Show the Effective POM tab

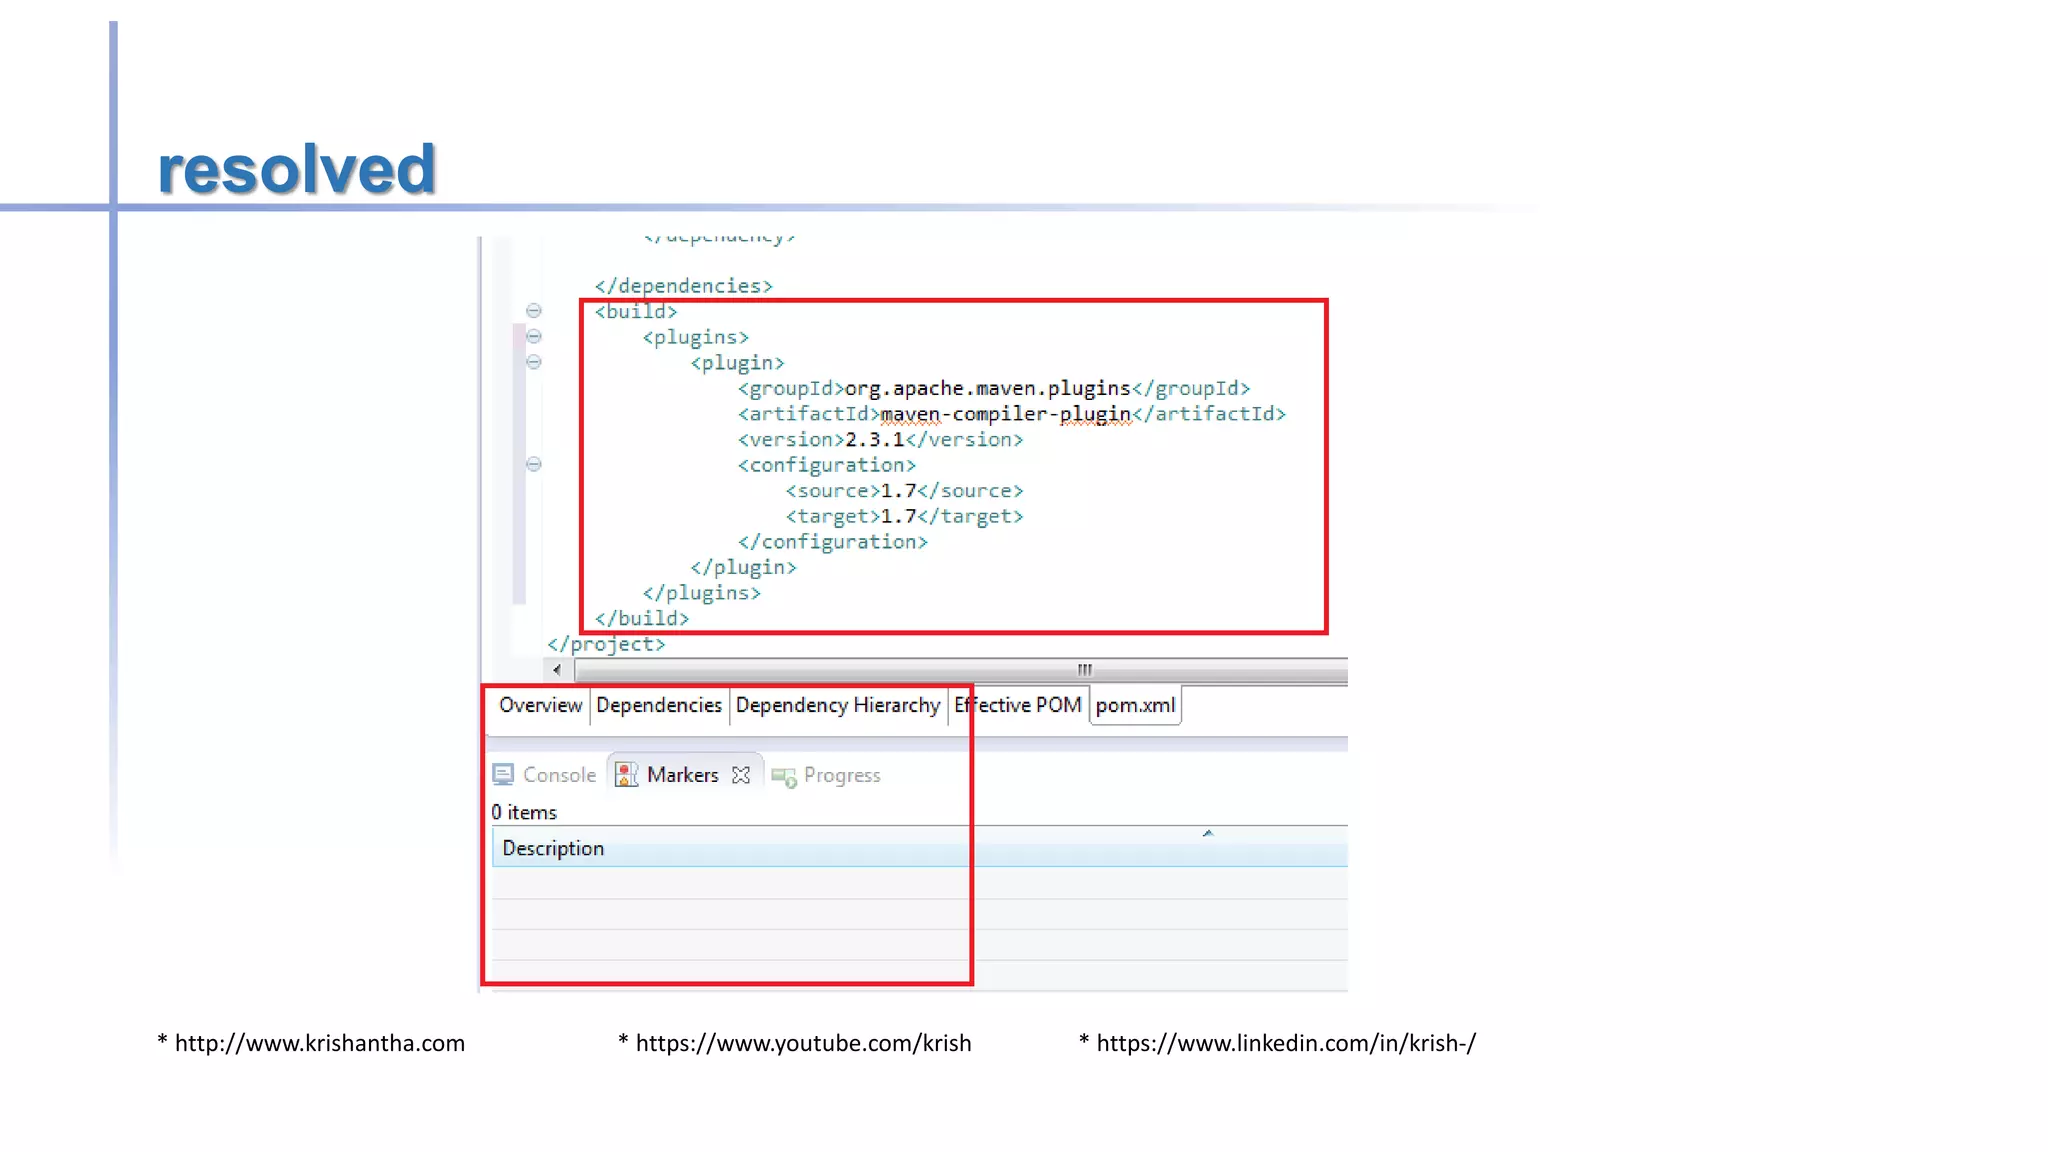(1018, 705)
